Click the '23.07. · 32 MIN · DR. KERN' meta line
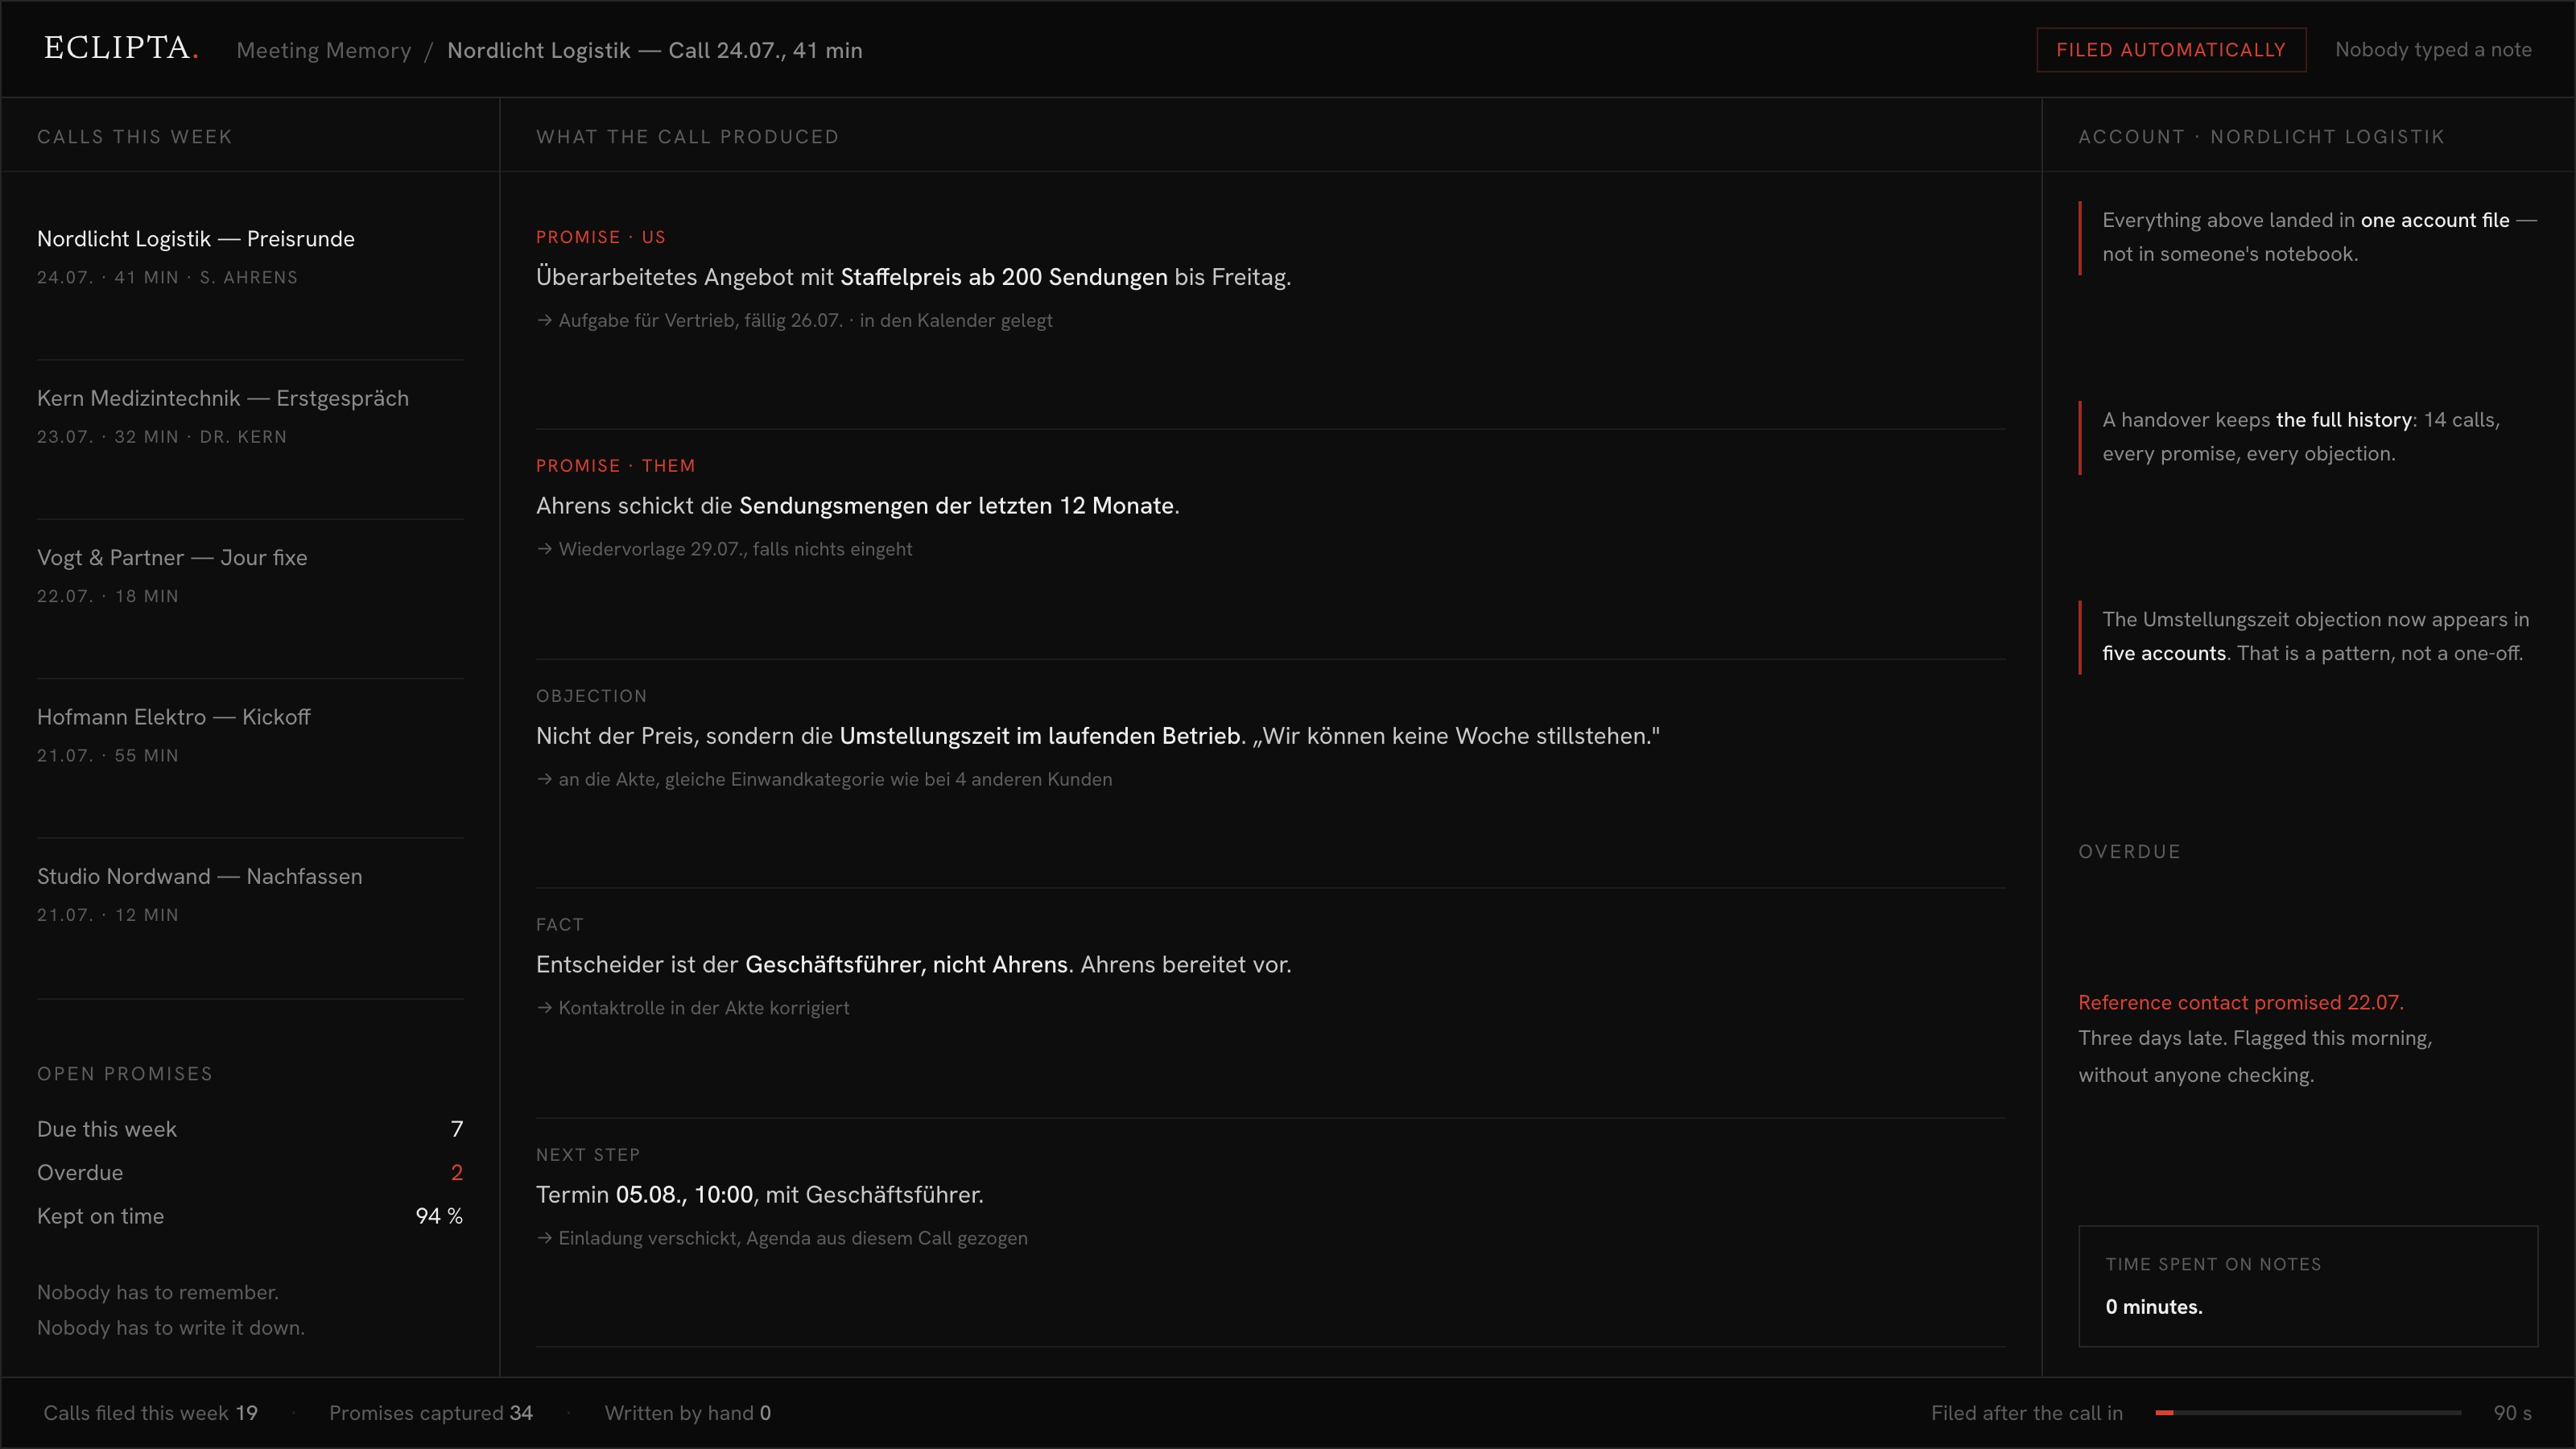 [162, 437]
